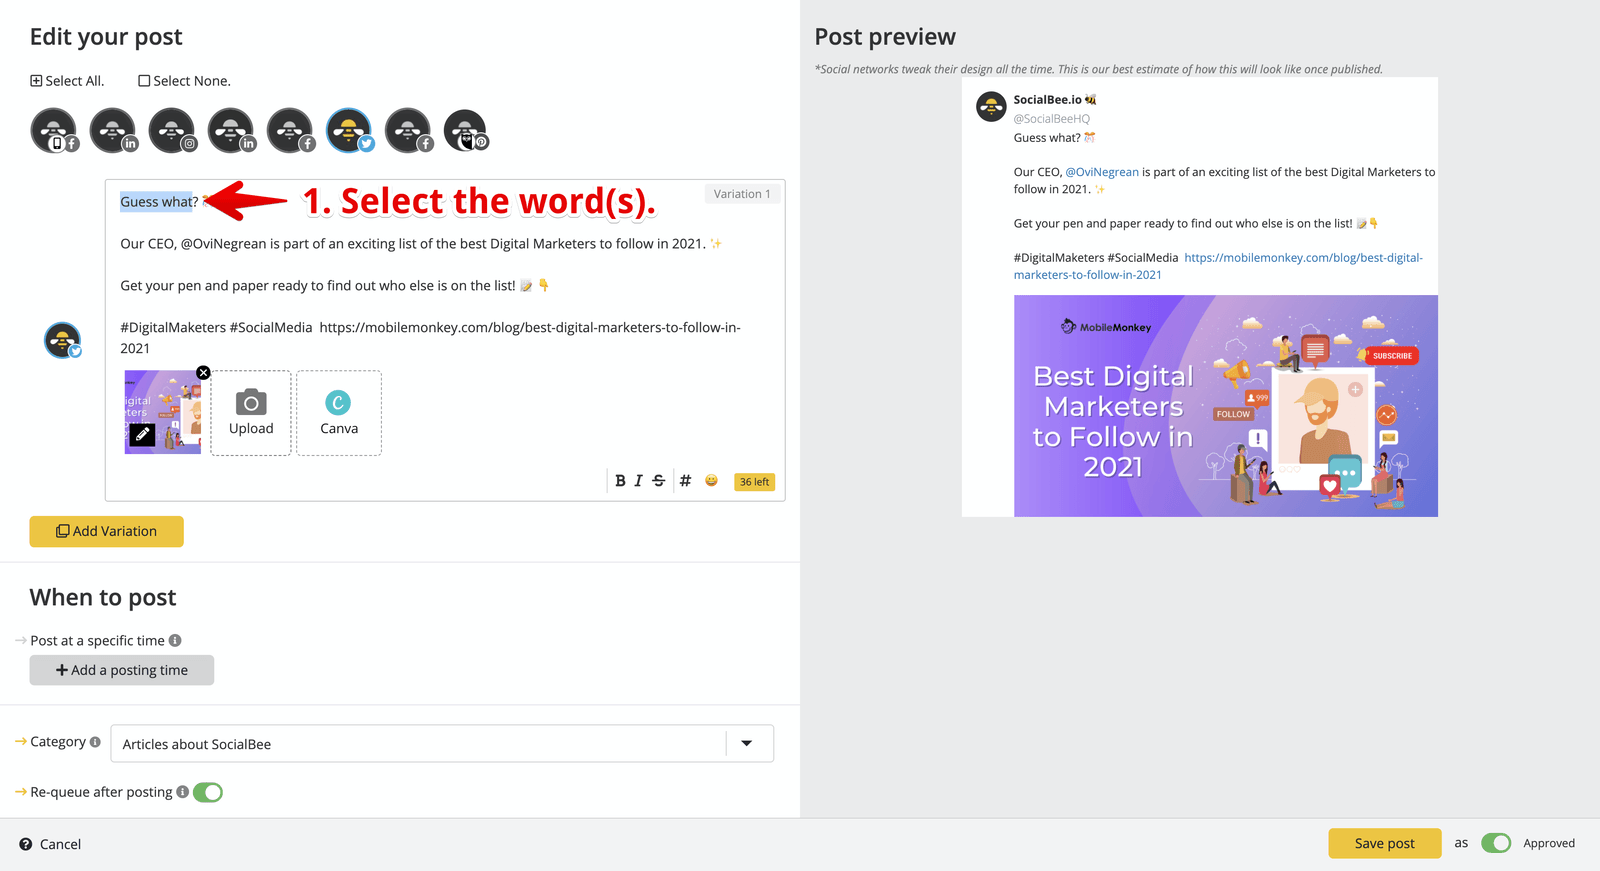Click Add a posting time
1600x871 pixels.
[x=121, y=669]
